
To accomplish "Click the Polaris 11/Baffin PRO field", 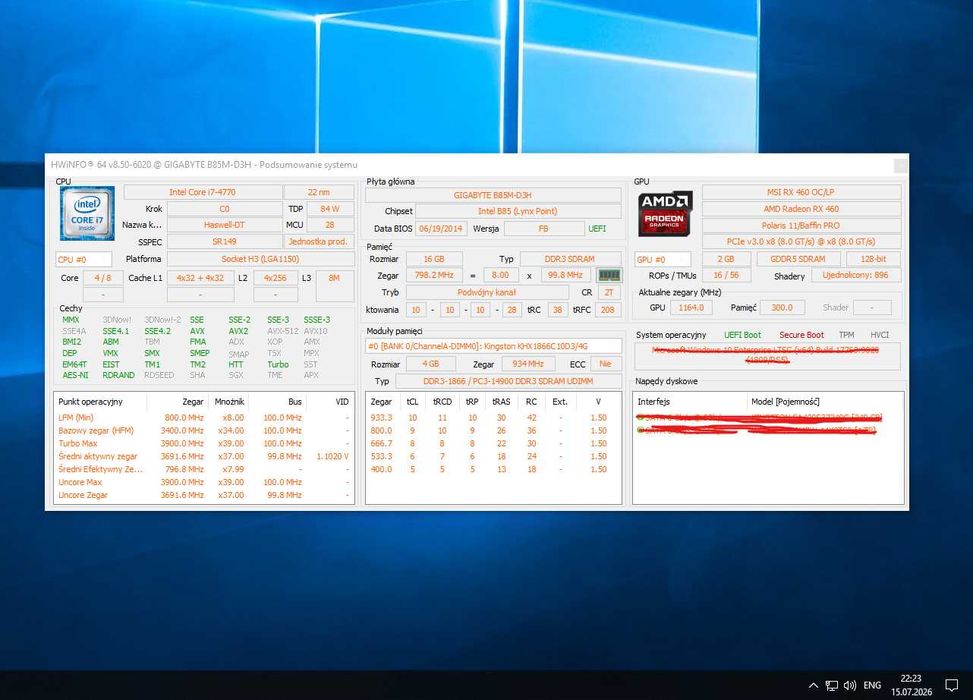I will pos(801,225).
